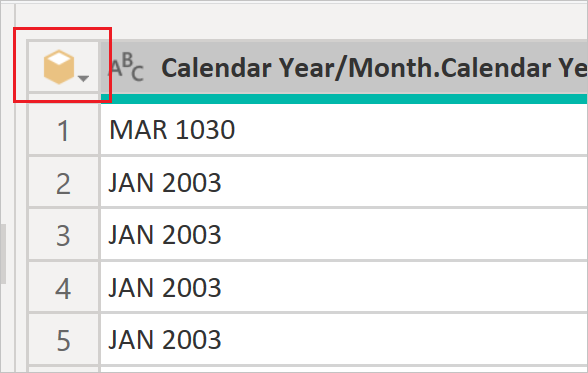Select row number 5
588x373 pixels.
[63, 340]
